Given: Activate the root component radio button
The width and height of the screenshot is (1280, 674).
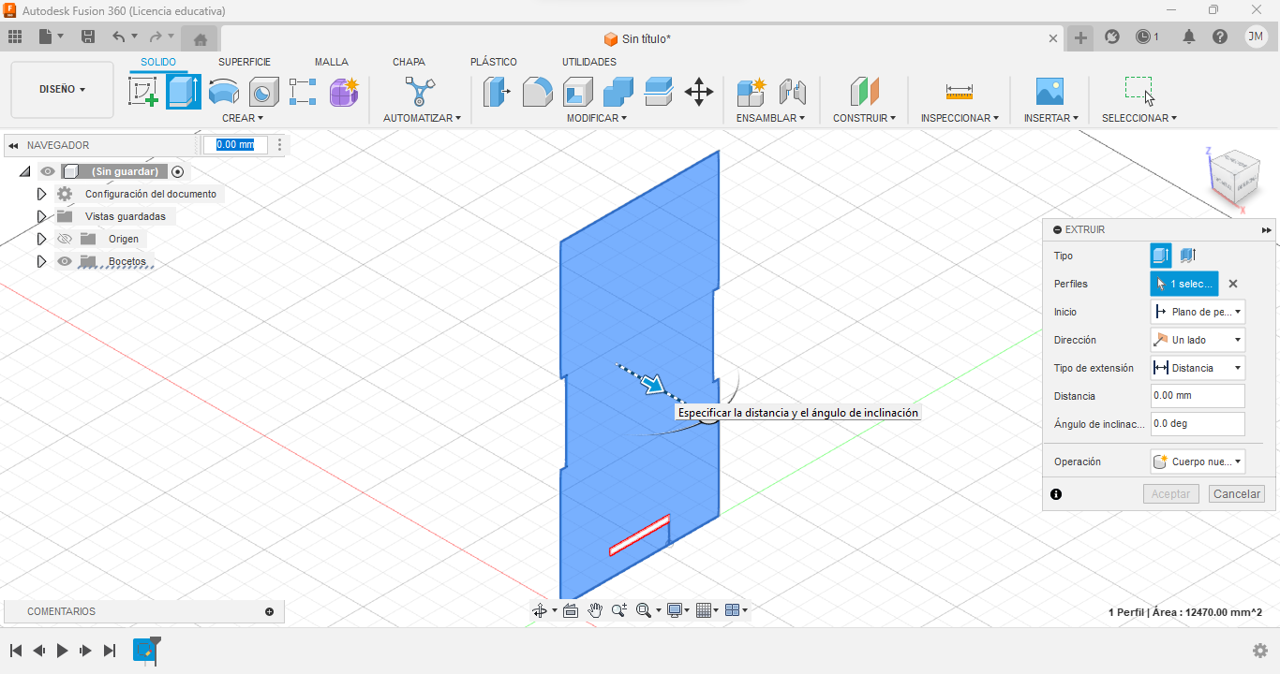Looking at the screenshot, I should click(x=178, y=172).
